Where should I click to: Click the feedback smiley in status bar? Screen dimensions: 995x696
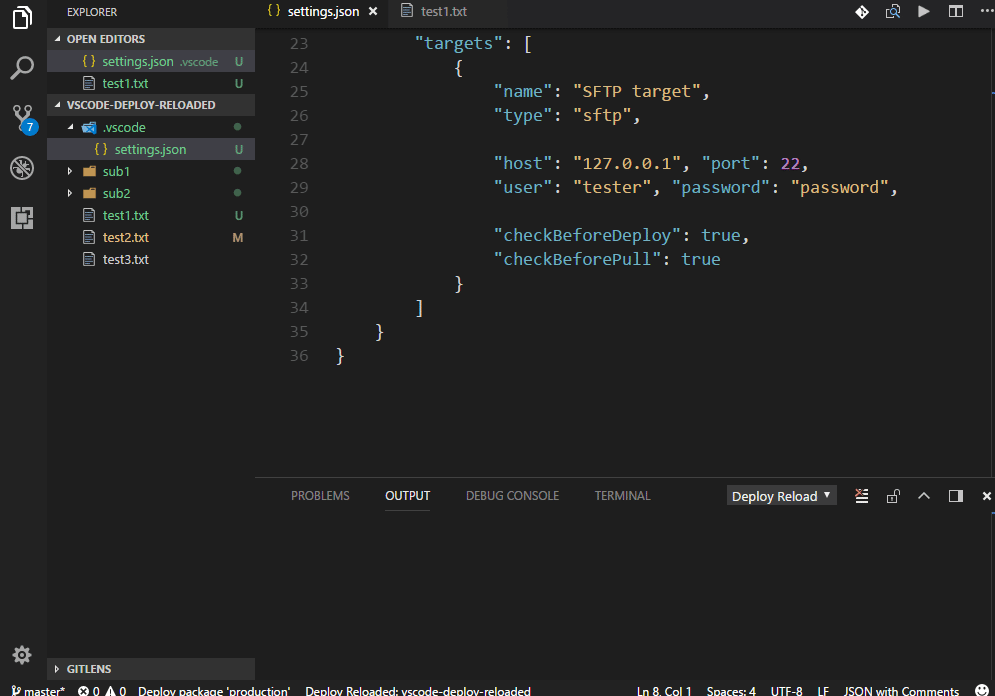[x=982, y=690]
